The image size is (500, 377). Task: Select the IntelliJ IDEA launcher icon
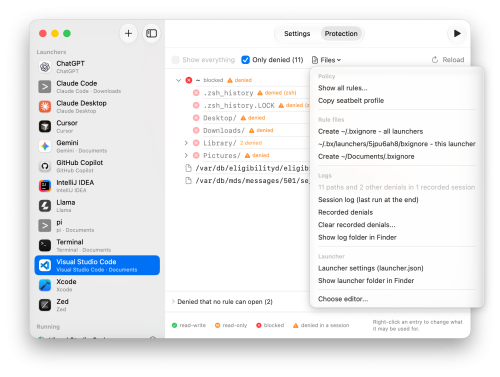(x=45, y=186)
